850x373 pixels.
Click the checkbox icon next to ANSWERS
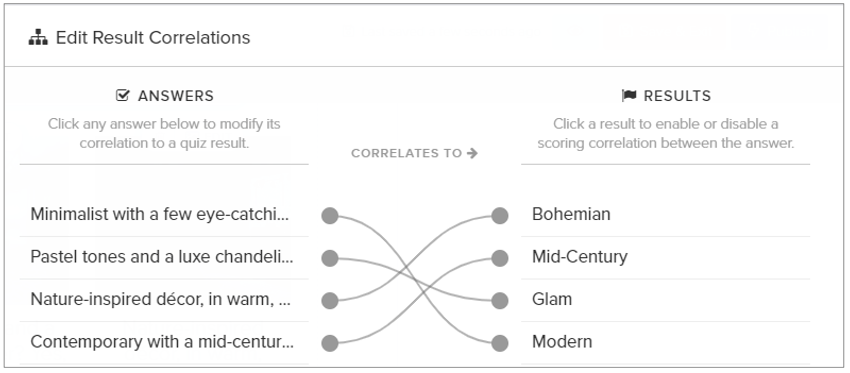coord(123,96)
